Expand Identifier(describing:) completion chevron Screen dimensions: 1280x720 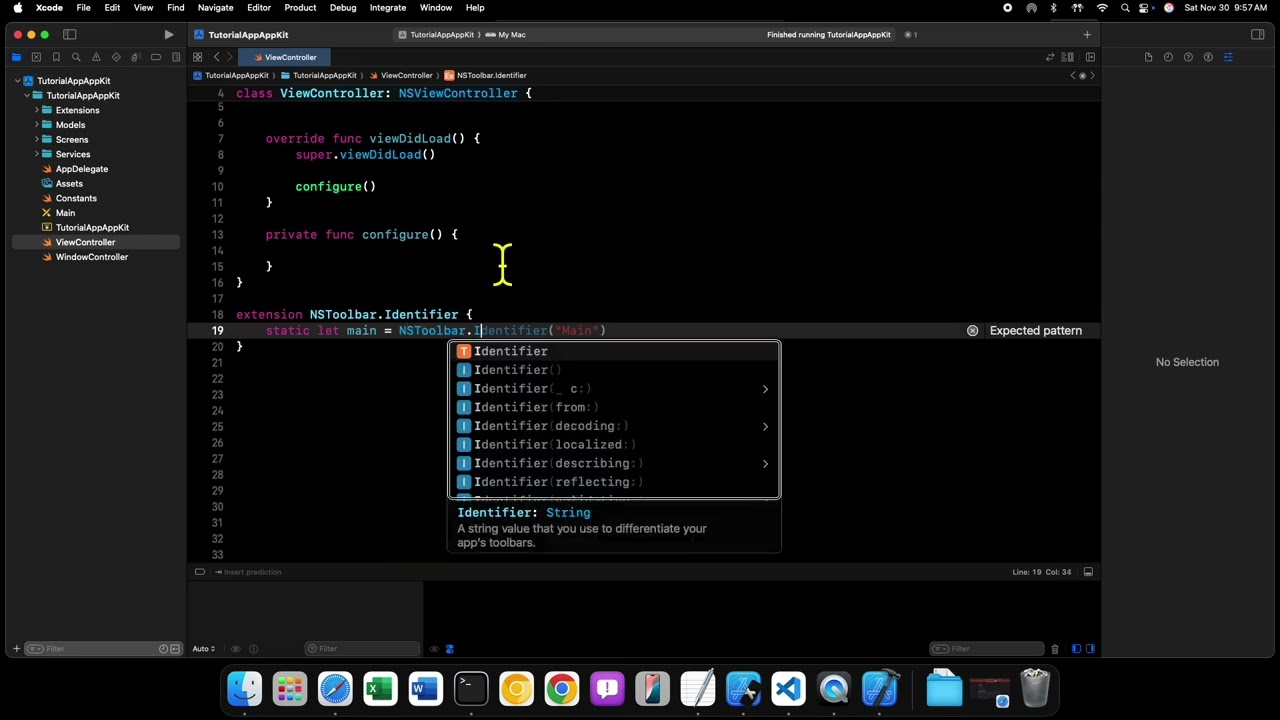point(765,463)
